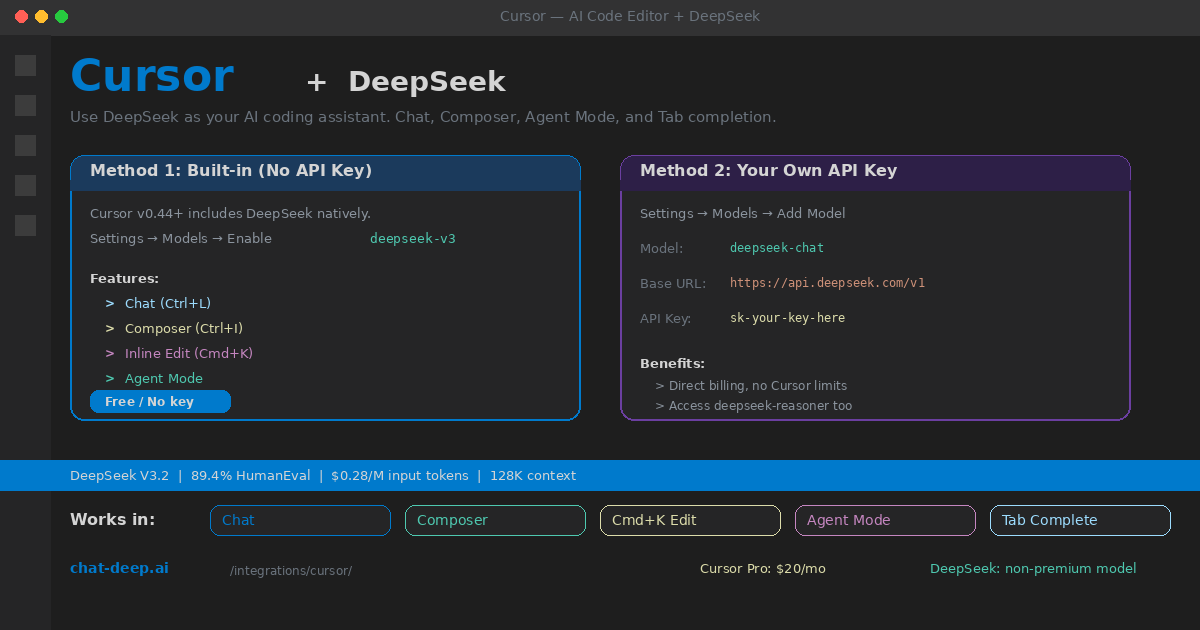The width and height of the screenshot is (1200, 630).
Task: Open the chat-deep.ai link
Action: tap(119, 567)
